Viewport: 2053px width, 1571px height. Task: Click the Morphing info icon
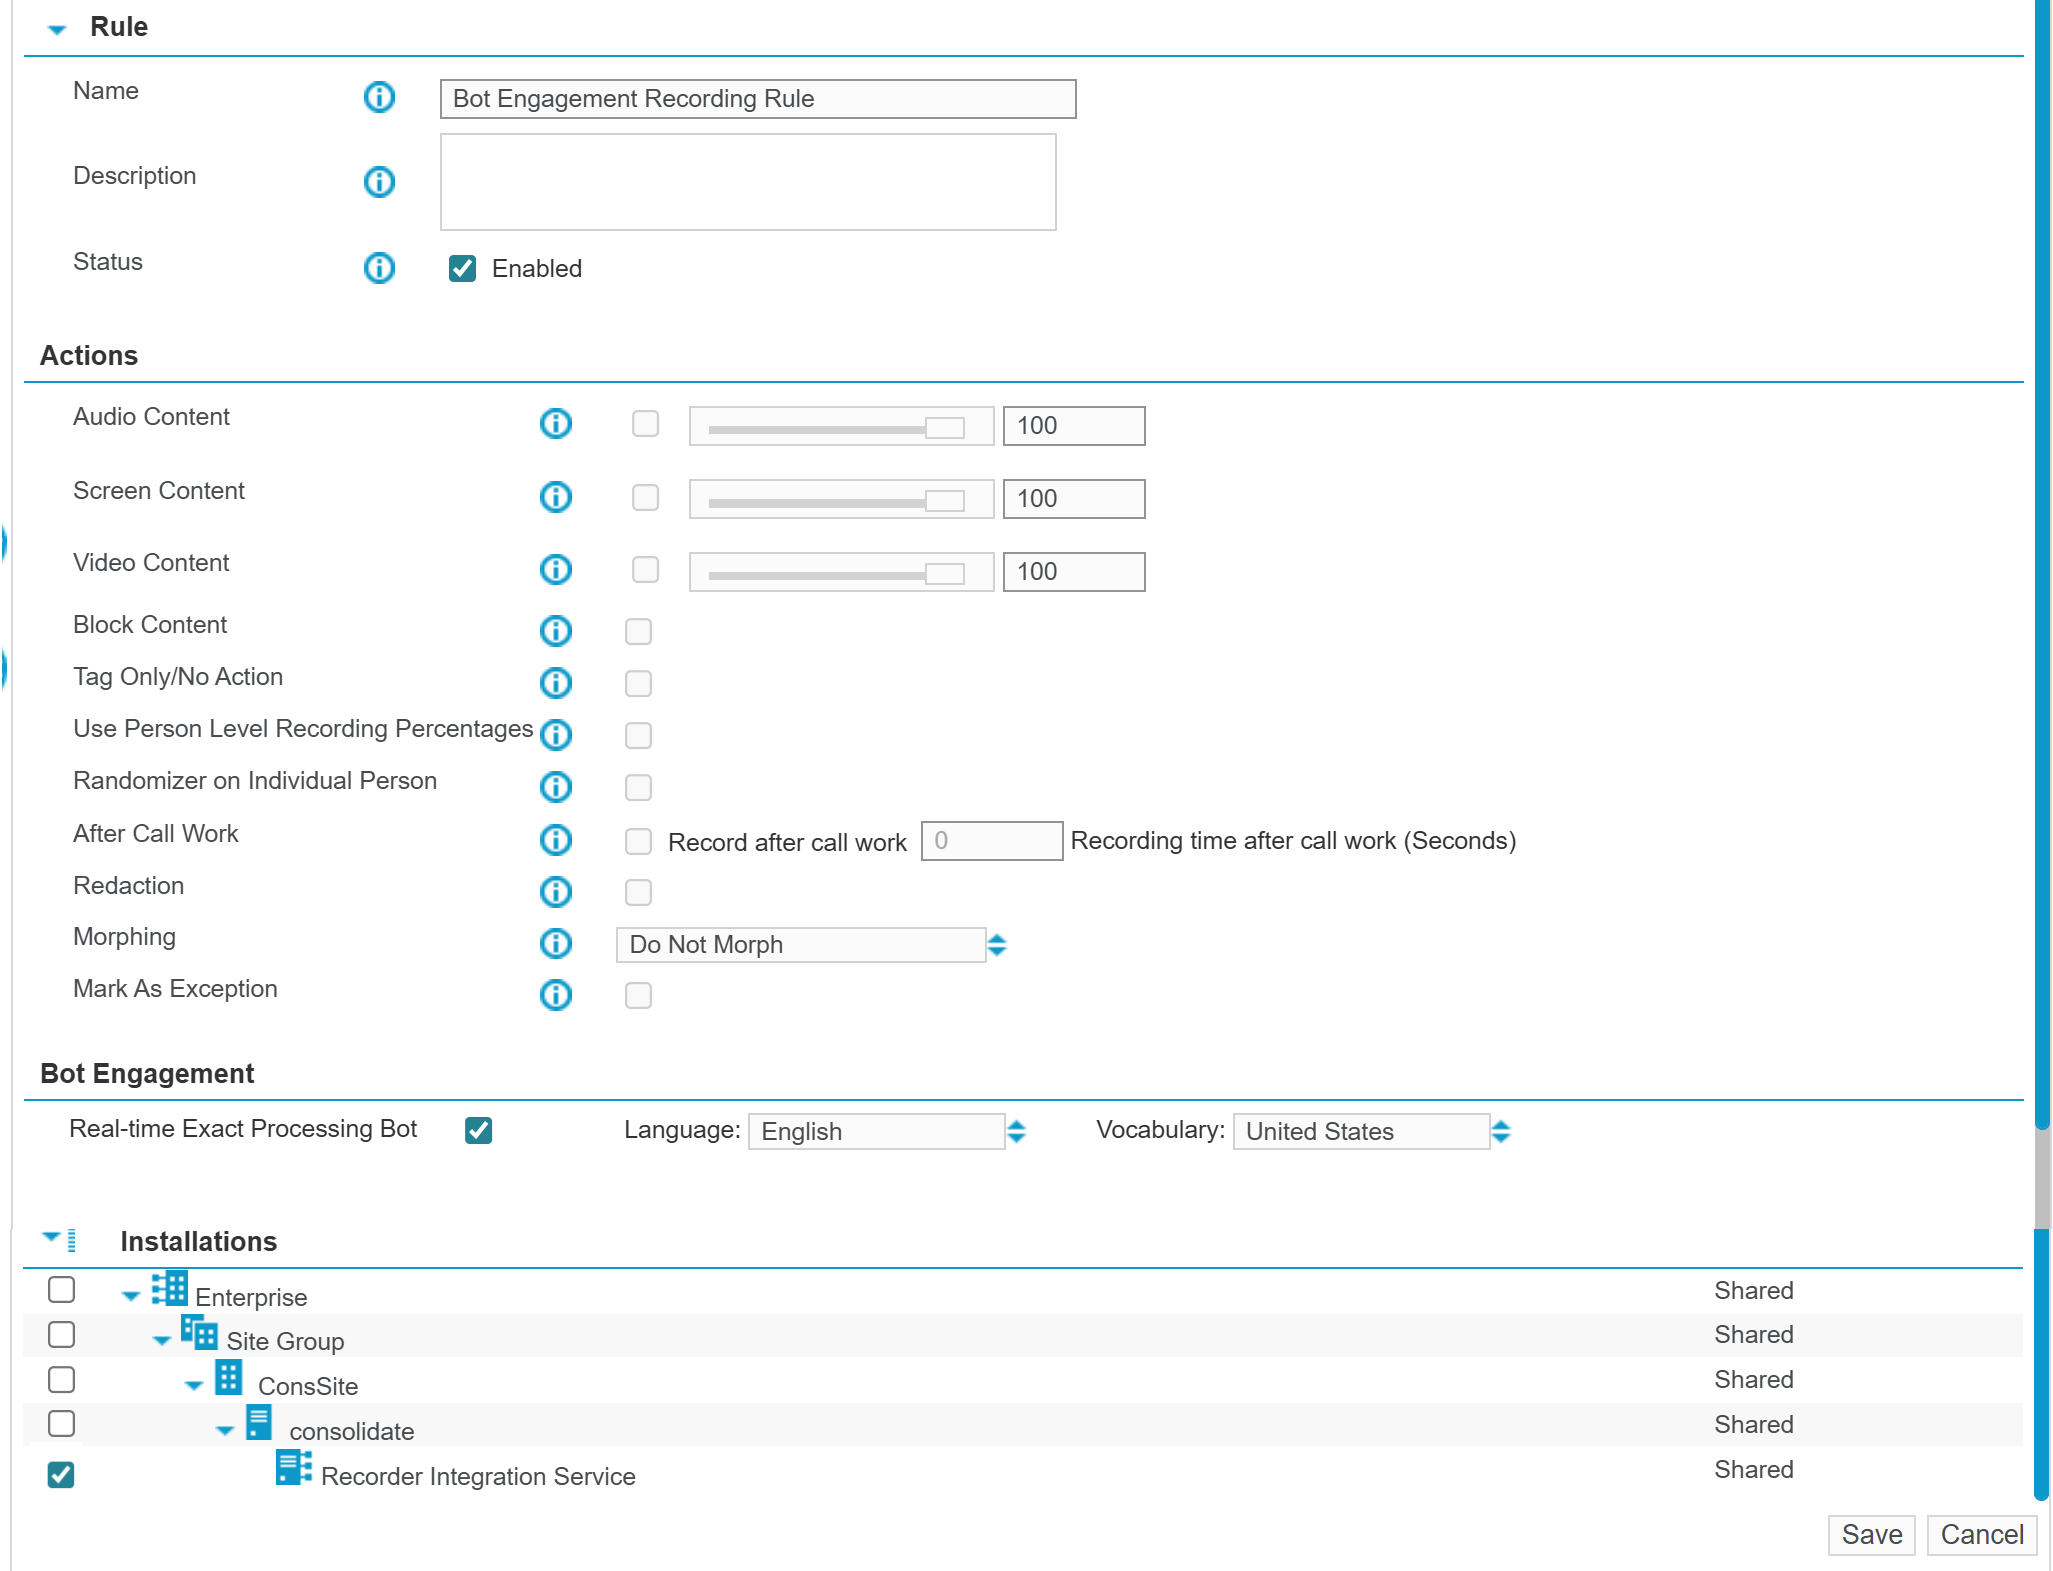click(x=555, y=943)
